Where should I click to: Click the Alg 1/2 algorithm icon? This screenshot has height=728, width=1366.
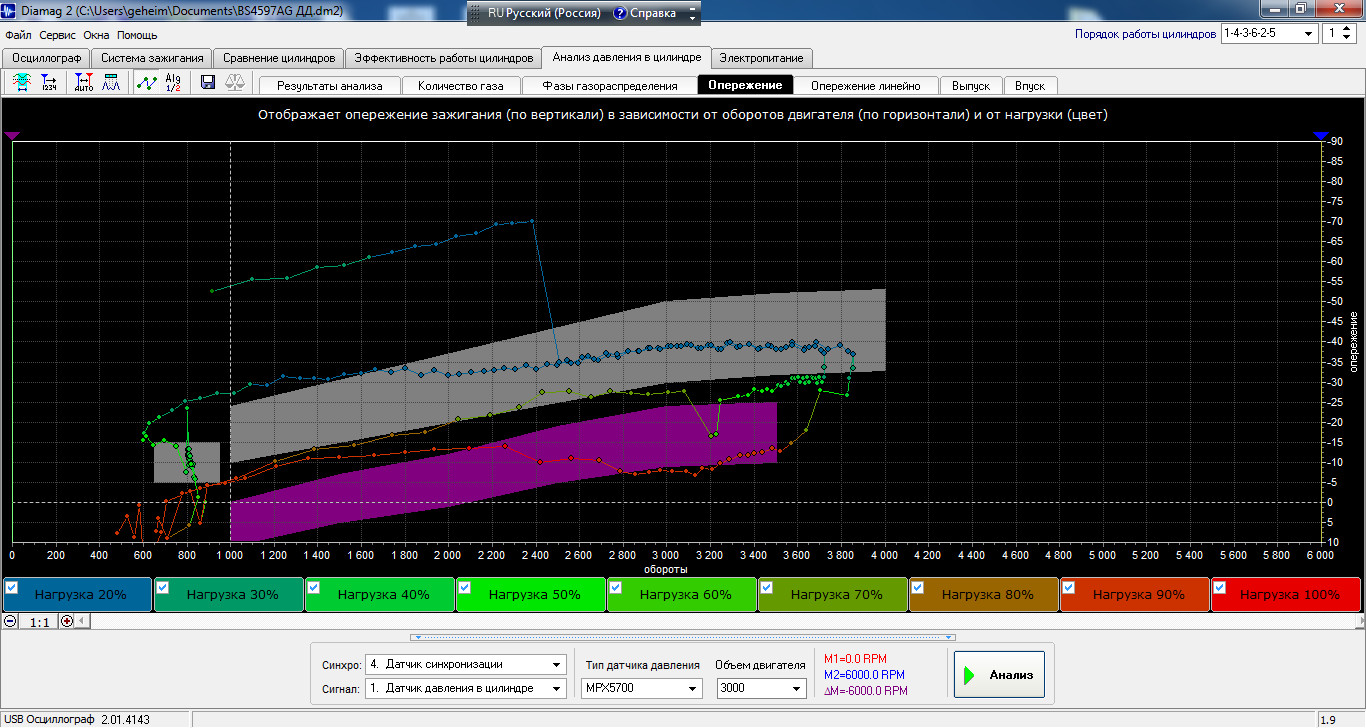pos(173,83)
